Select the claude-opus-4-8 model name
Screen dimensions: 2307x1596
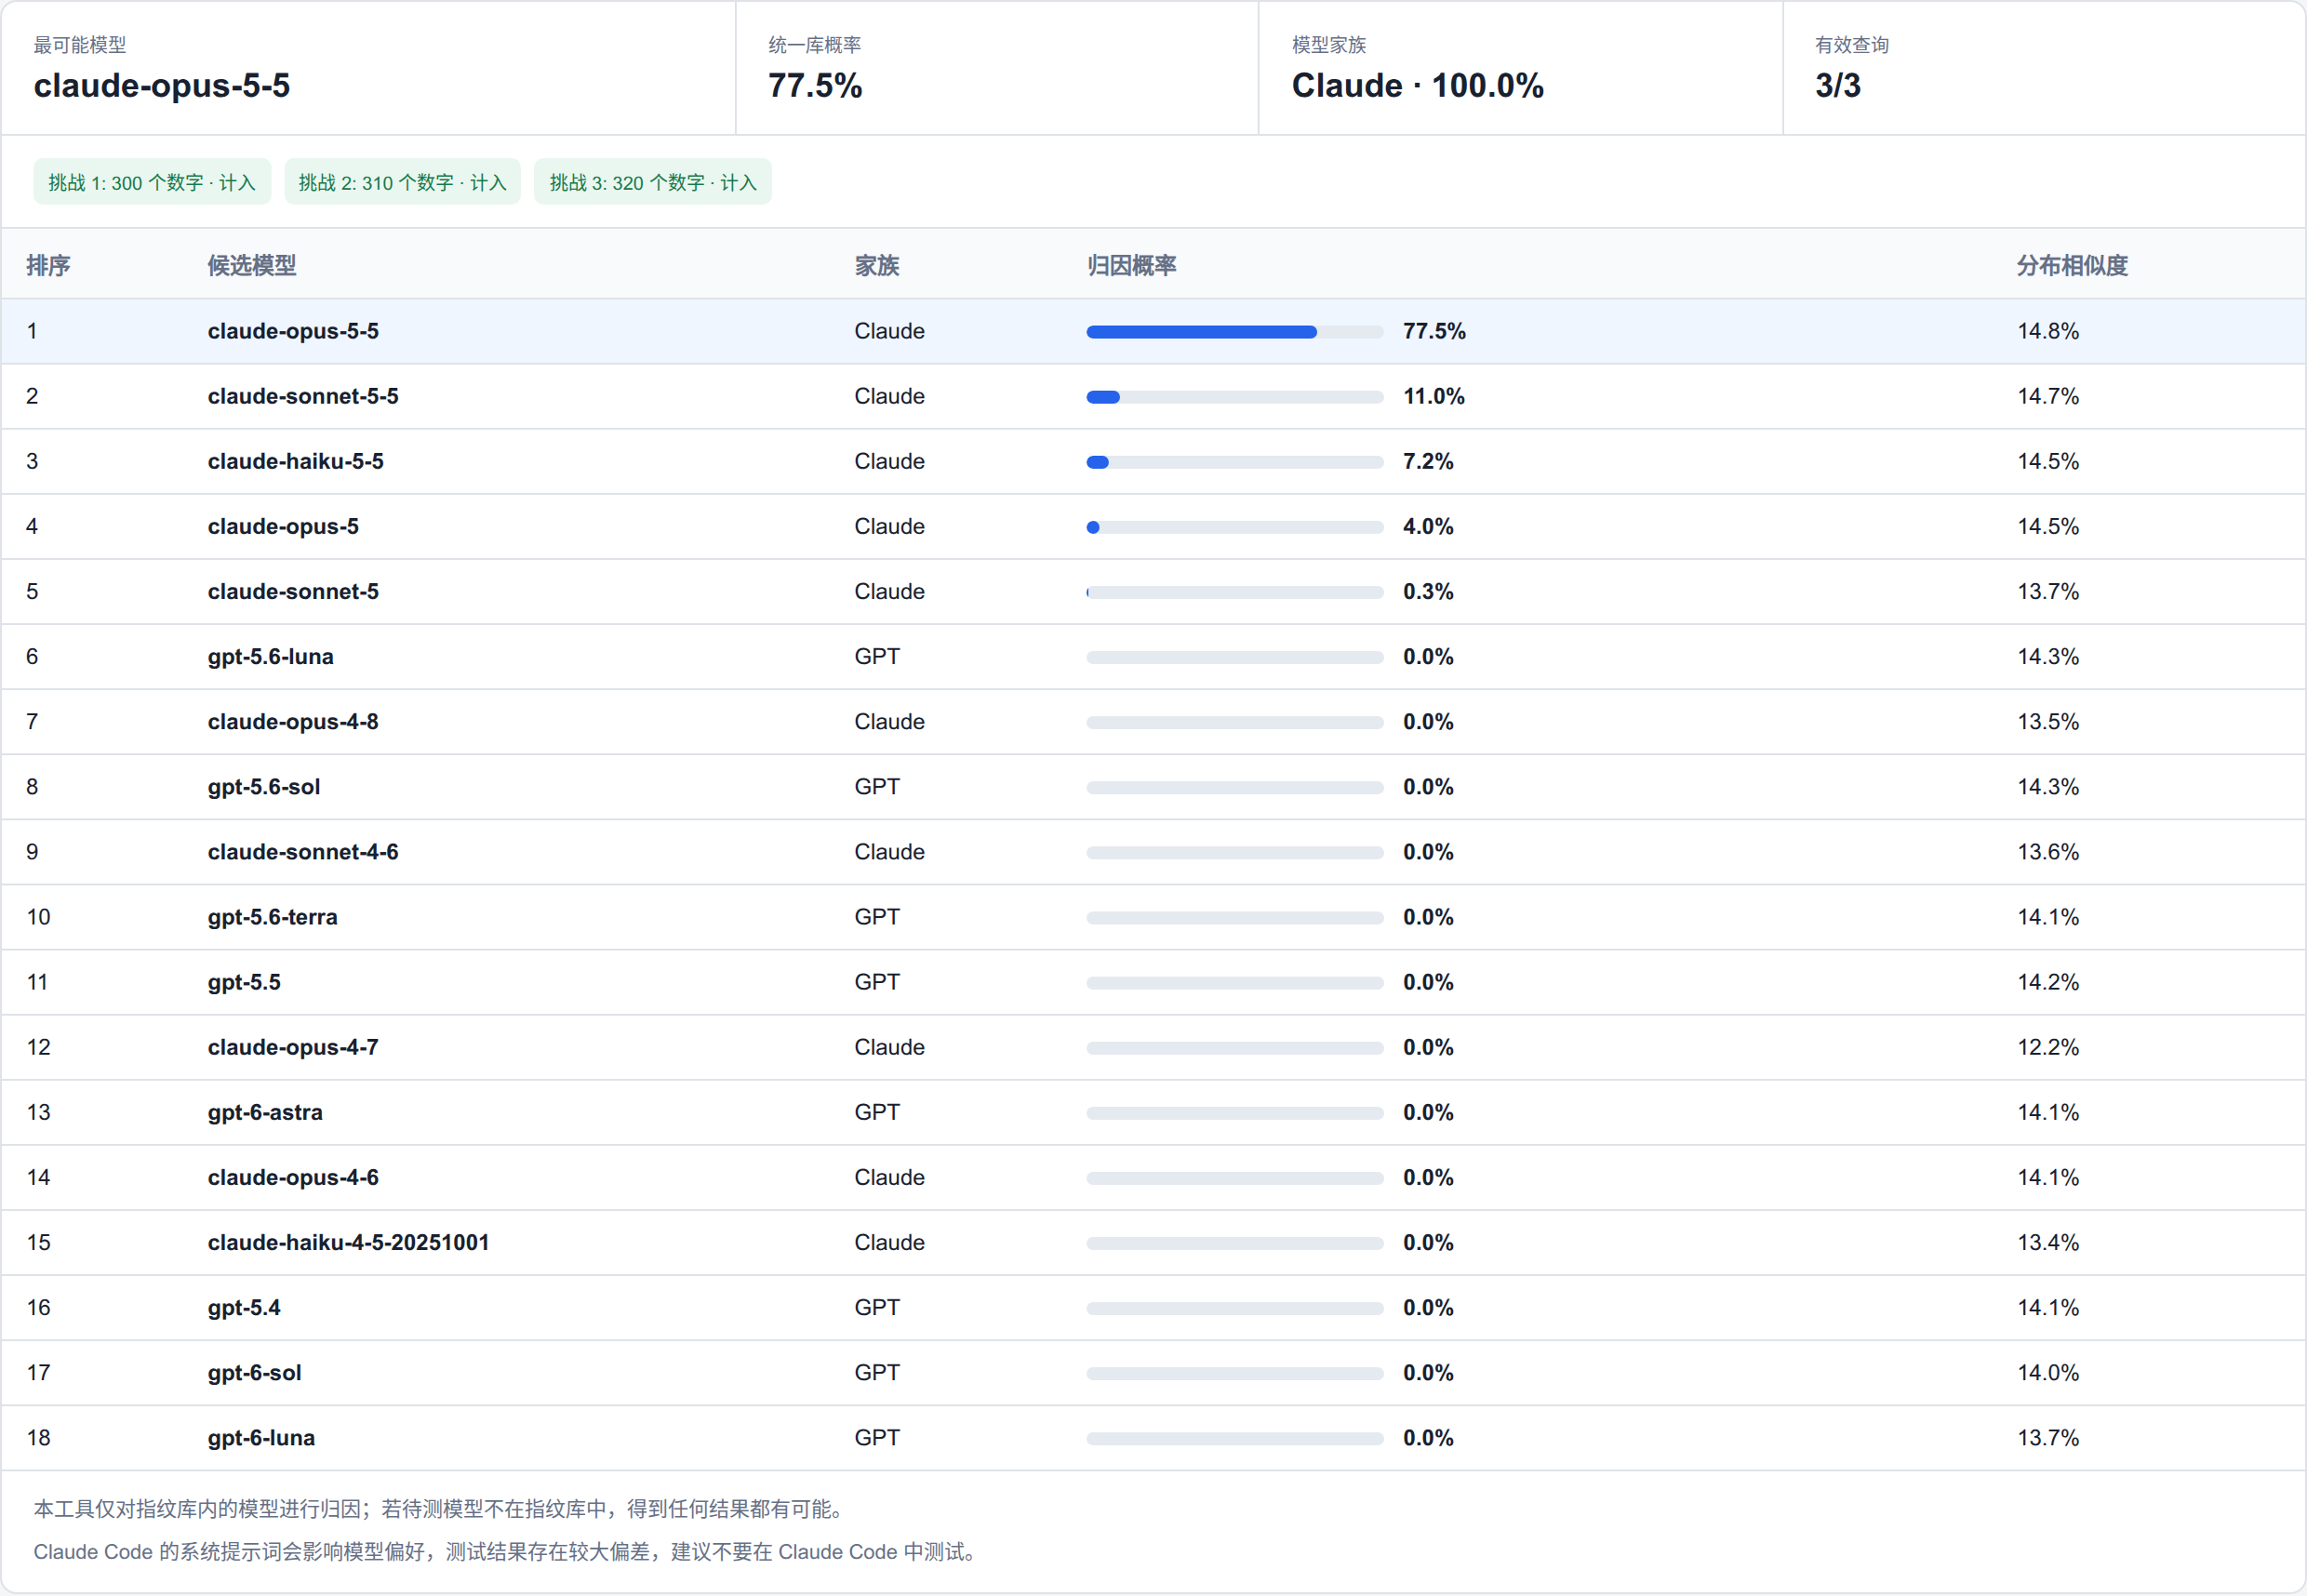tap(293, 721)
